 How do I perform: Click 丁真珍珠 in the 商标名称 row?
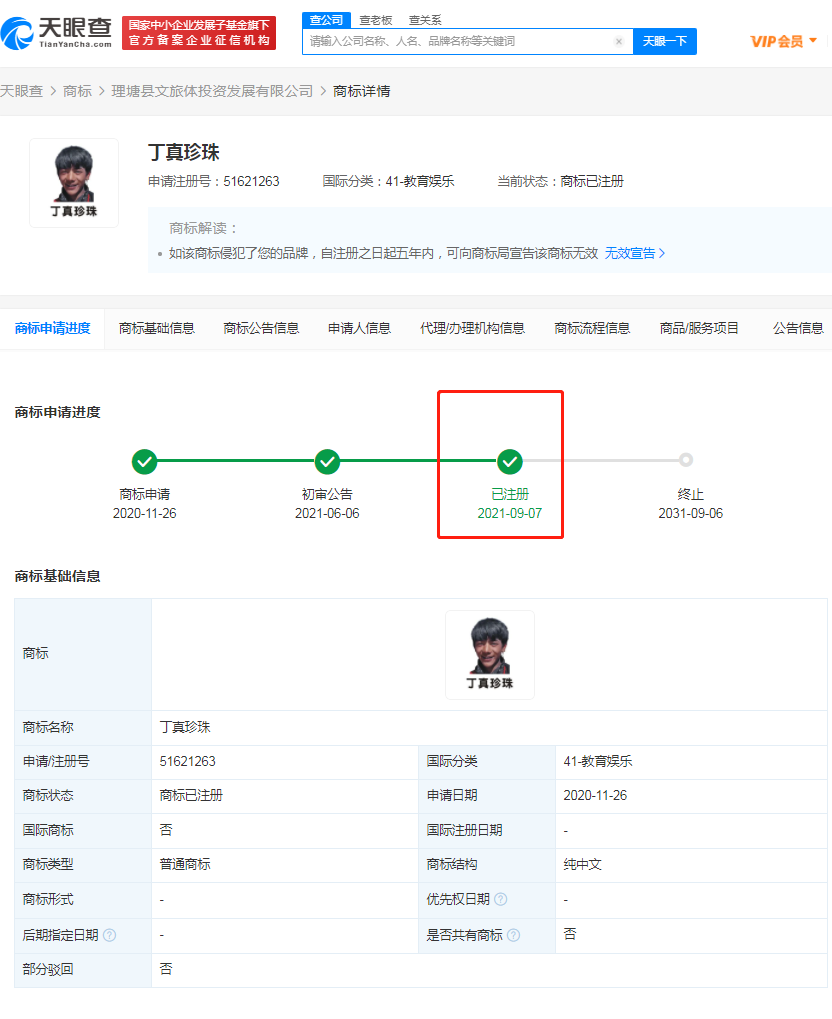[x=185, y=727]
